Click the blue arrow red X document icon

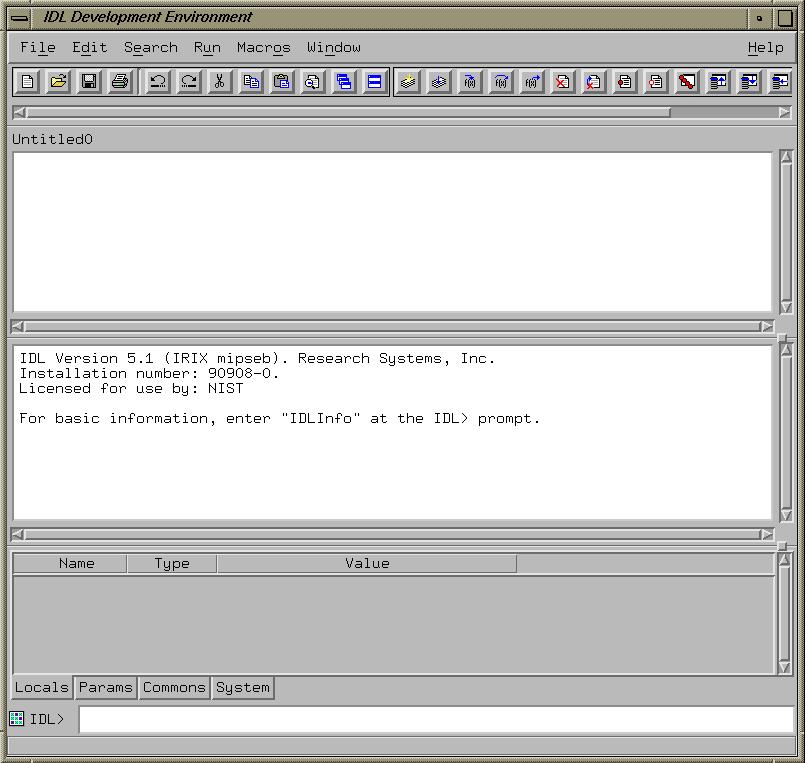[594, 82]
